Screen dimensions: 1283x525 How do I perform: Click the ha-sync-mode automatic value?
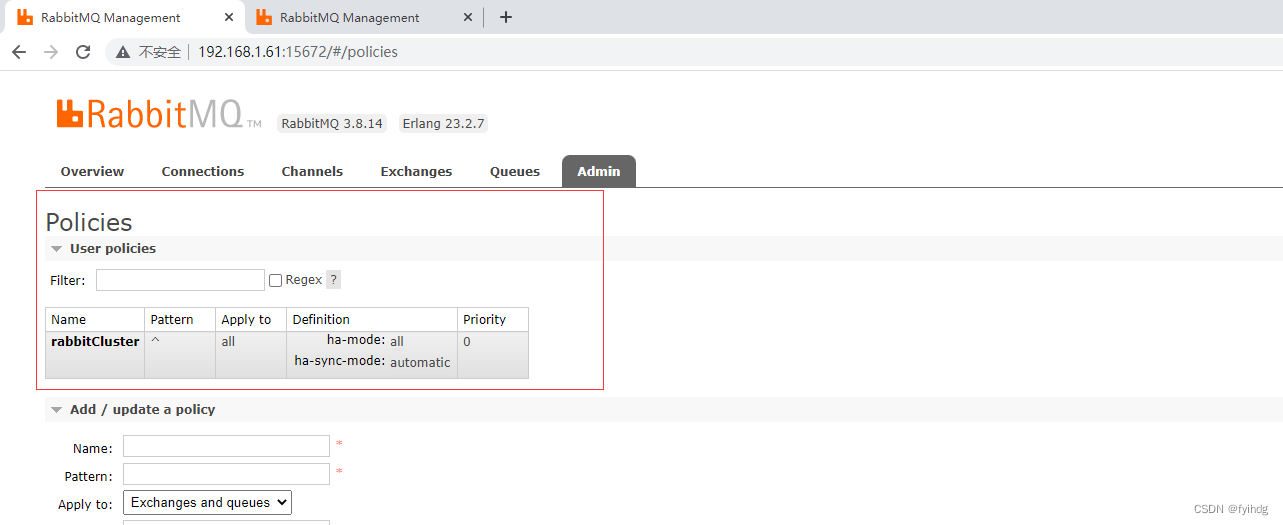[420, 362]
